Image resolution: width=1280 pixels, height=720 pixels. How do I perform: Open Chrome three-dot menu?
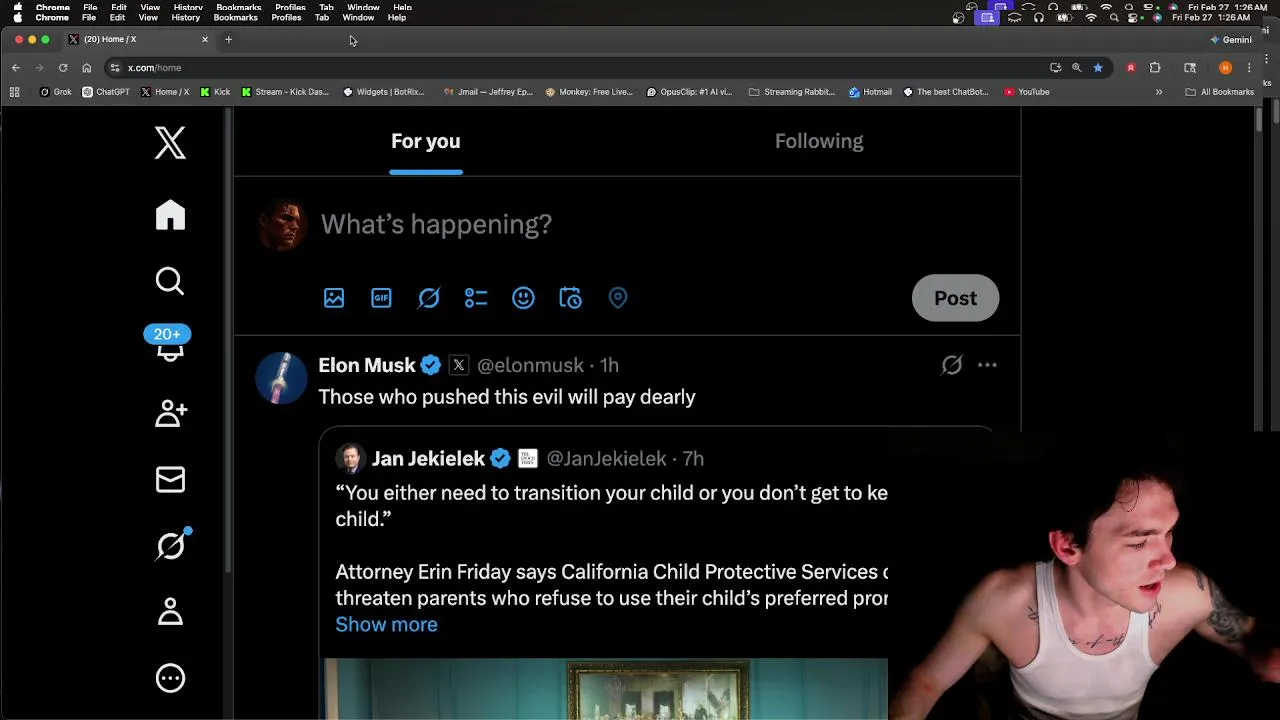click(x=1249, y=68)
